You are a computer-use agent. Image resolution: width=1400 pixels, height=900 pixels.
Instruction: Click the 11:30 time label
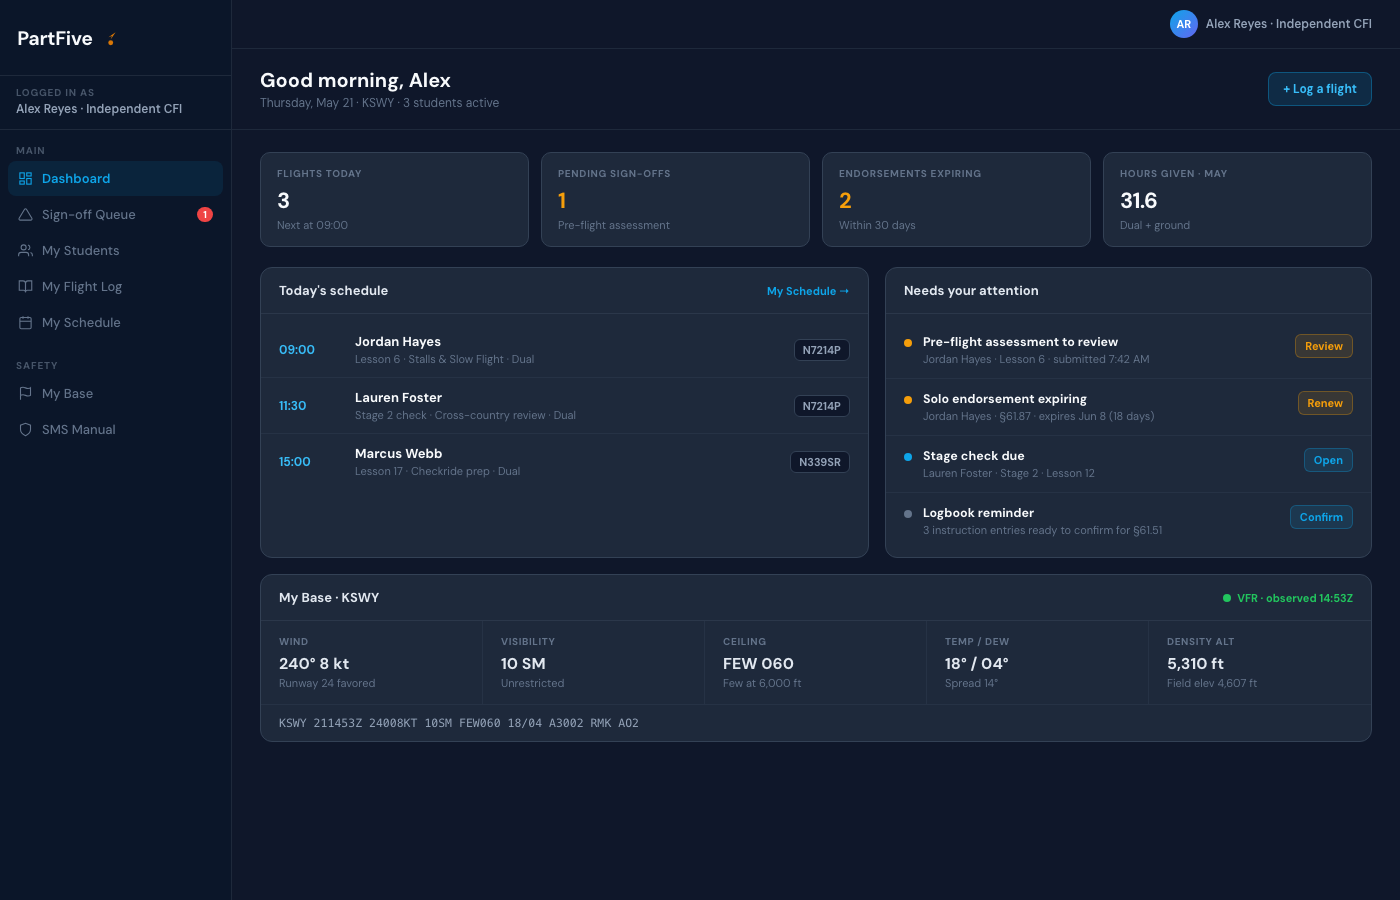[x=293, y=406]
